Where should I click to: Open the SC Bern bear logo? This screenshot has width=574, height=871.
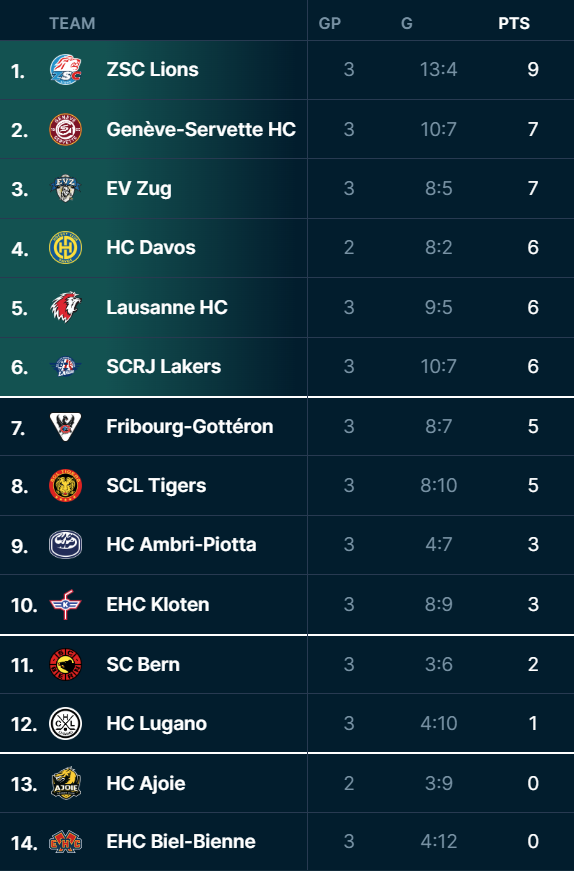(66, 664)
